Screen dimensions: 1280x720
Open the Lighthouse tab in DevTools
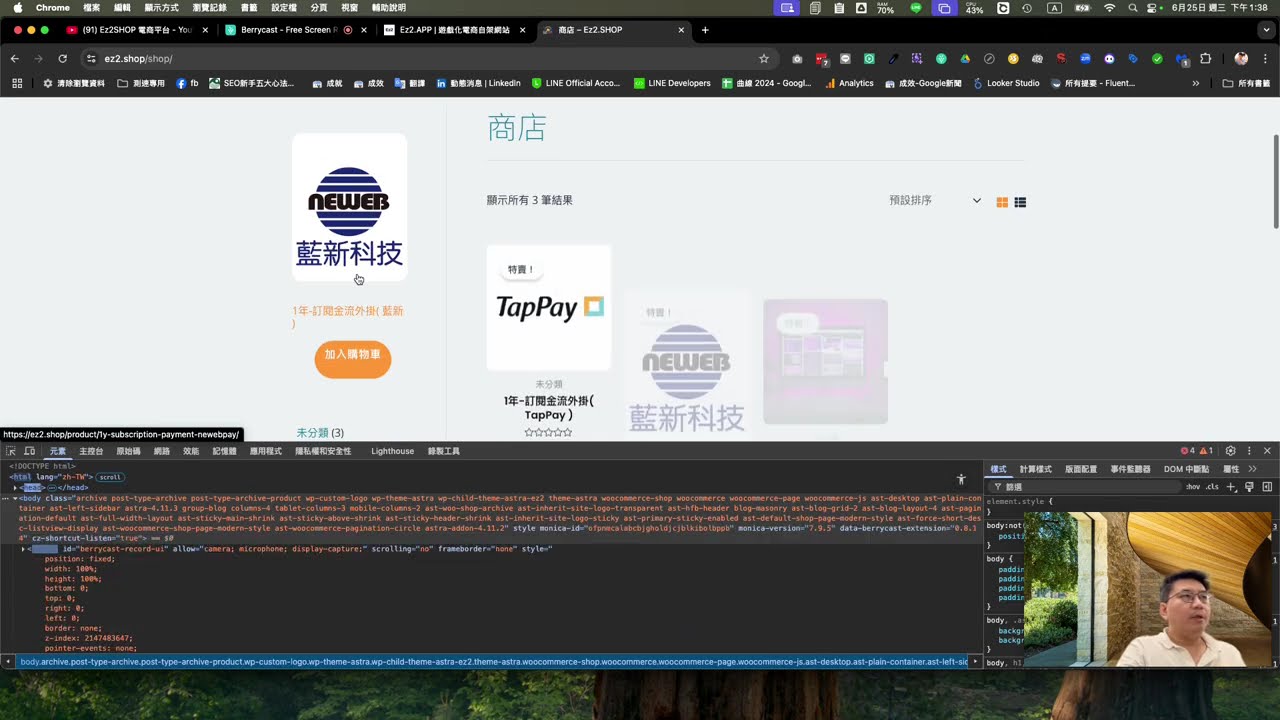pyautogui.click(x=392, y=451)
